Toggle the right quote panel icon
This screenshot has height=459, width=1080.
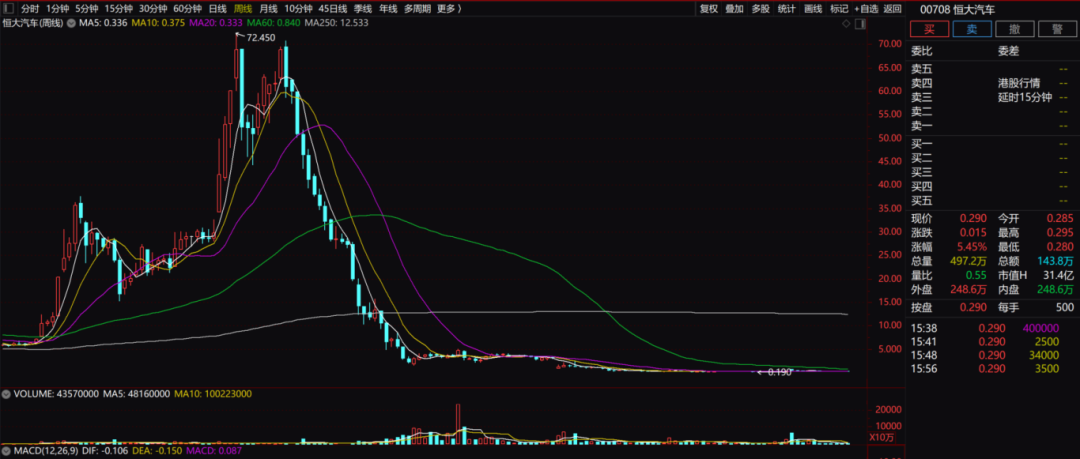[858, 23]
